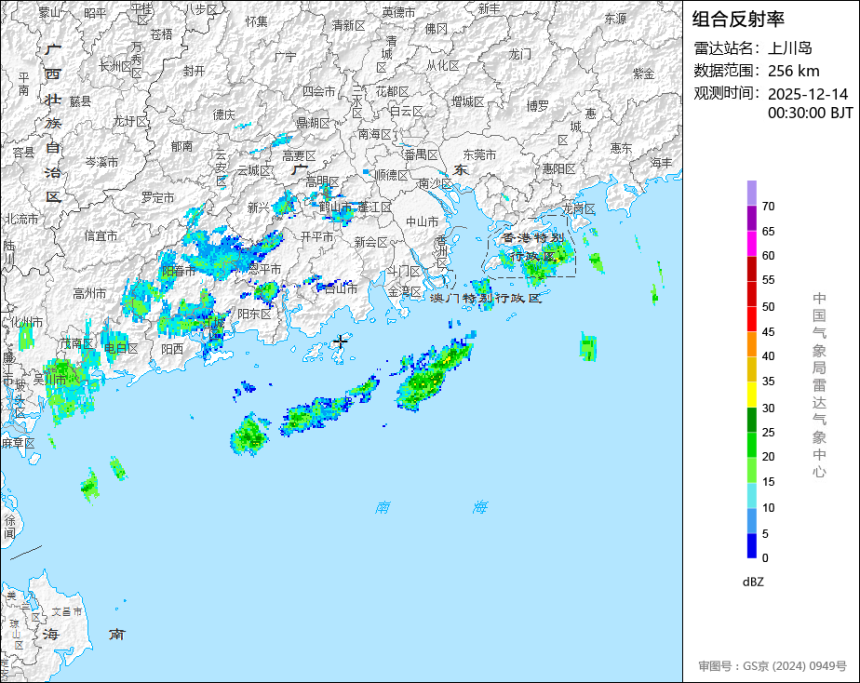Click the 高州市 map label
The width and height of the screenshot is (860, 683).
click(x=89, y=294)
